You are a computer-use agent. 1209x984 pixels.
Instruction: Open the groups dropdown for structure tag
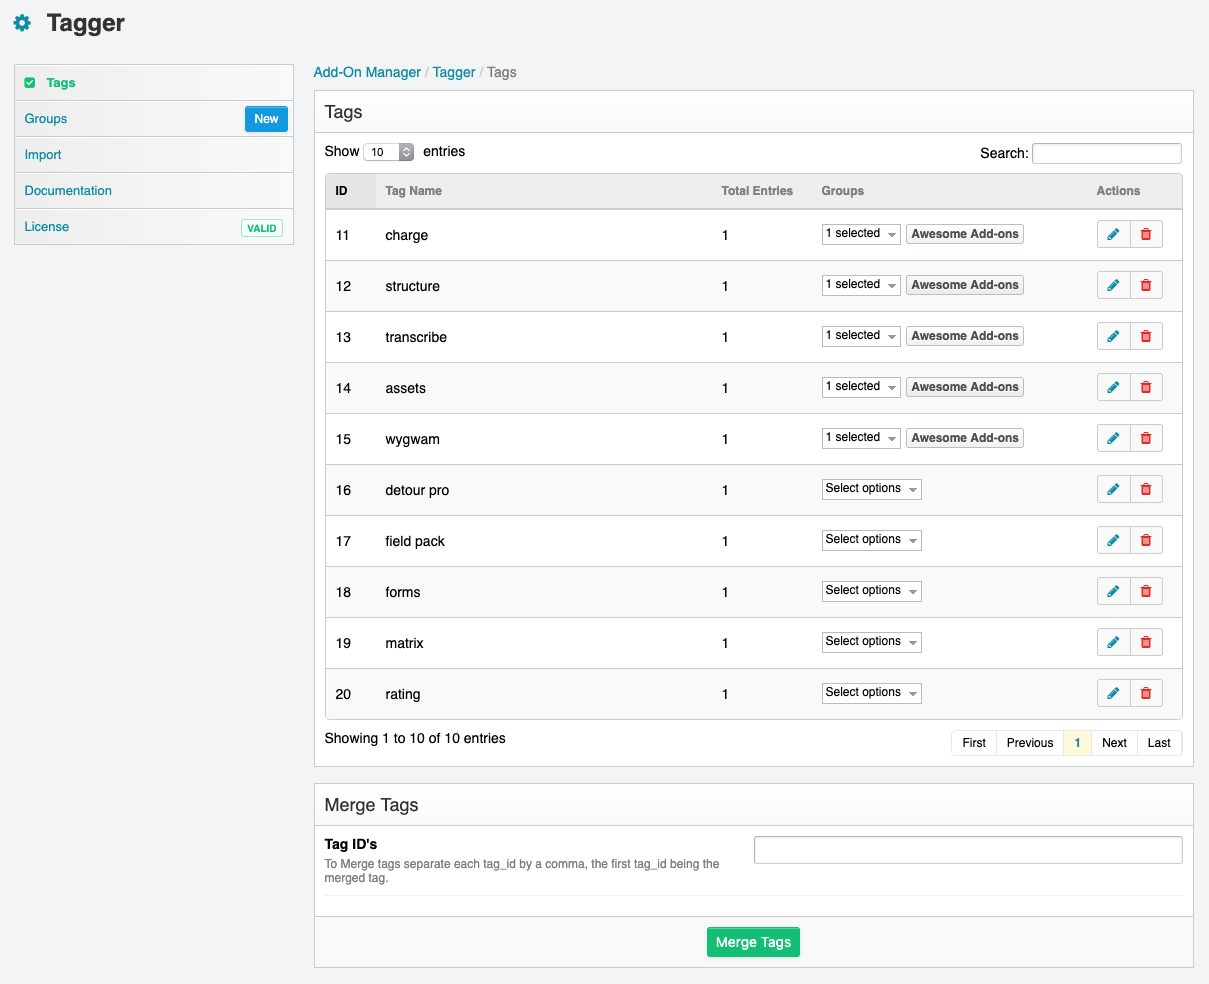(x=861, y=285)
